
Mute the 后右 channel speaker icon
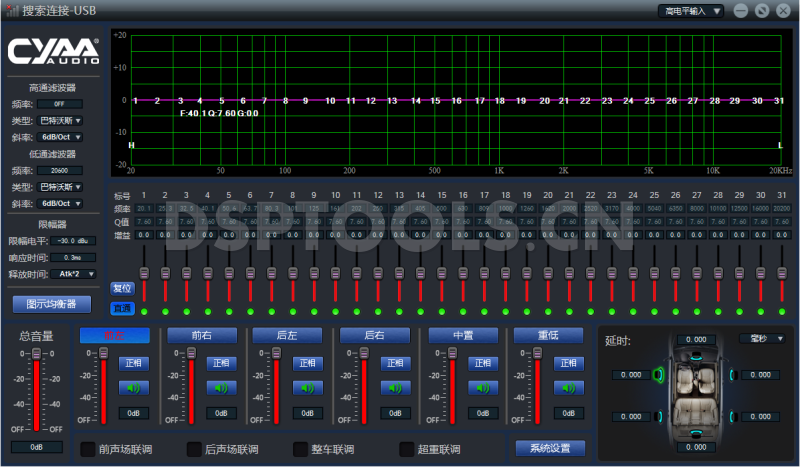tap(395, 388)
